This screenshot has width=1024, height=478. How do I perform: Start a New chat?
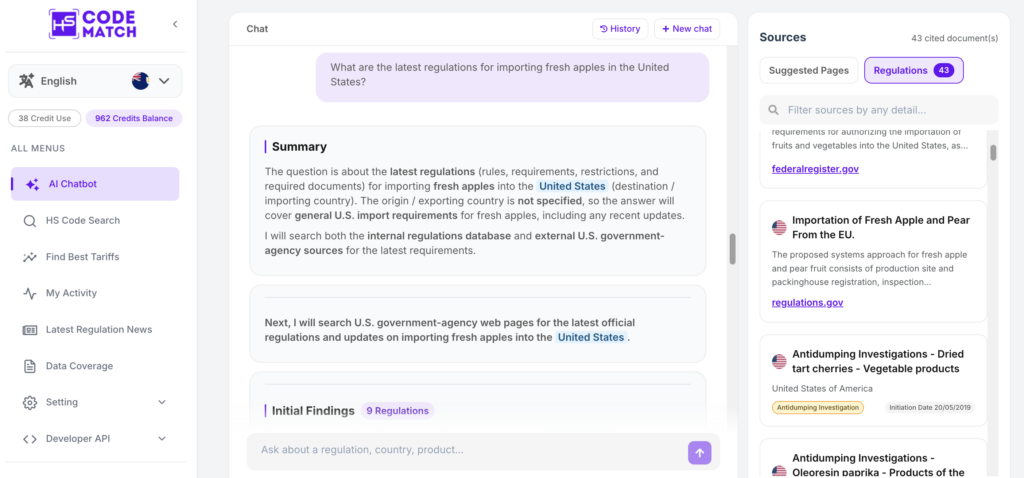tap(687, 29)
